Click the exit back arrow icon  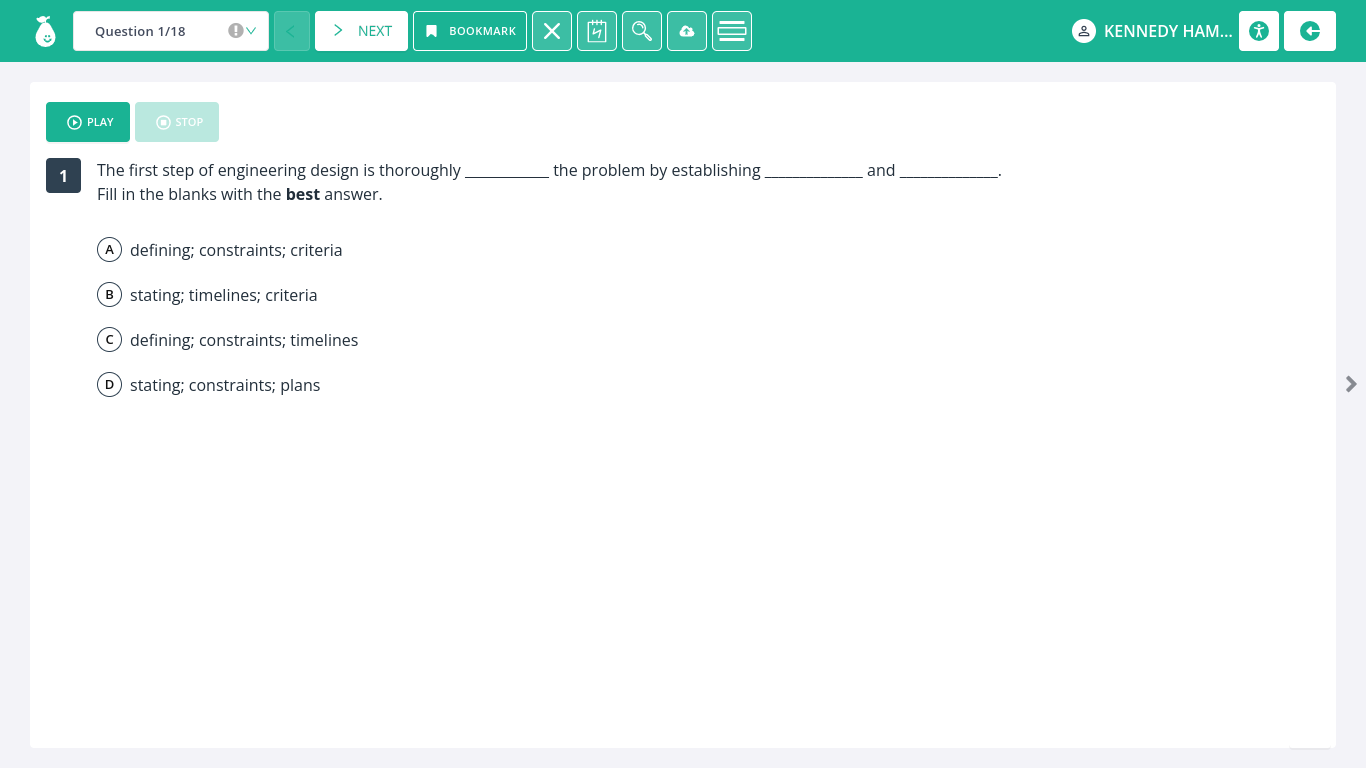tap(1310, 31)
